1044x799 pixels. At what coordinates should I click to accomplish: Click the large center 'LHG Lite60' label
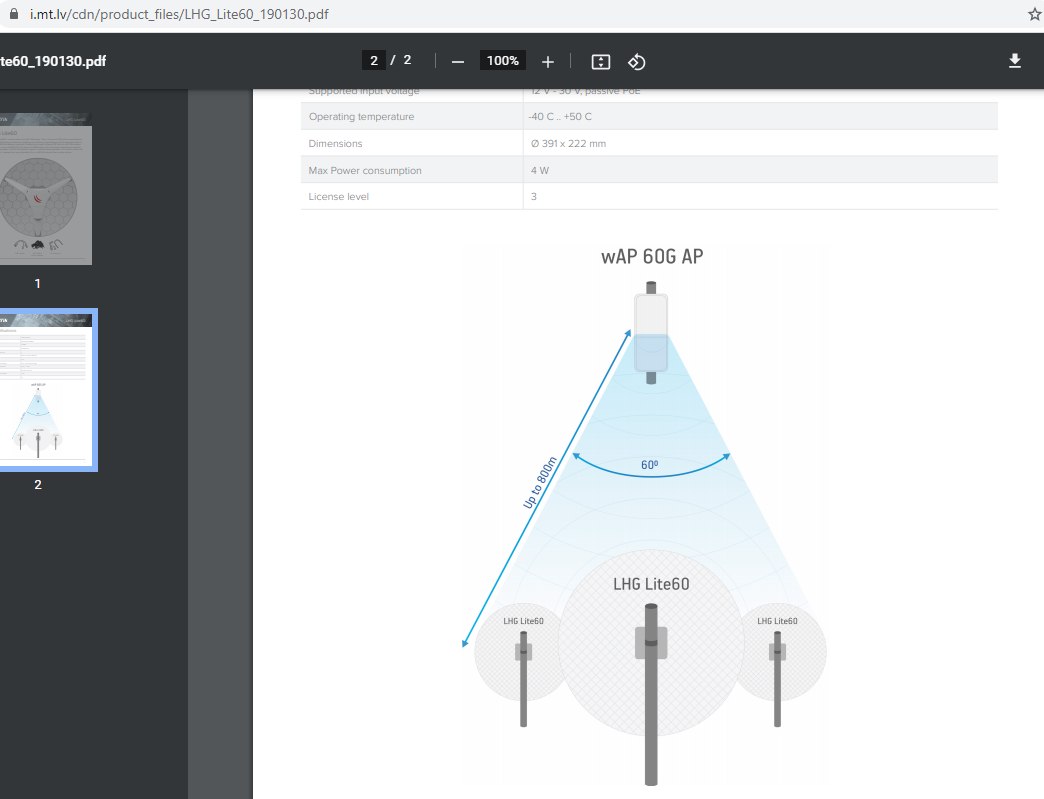(x=651, y=584)
